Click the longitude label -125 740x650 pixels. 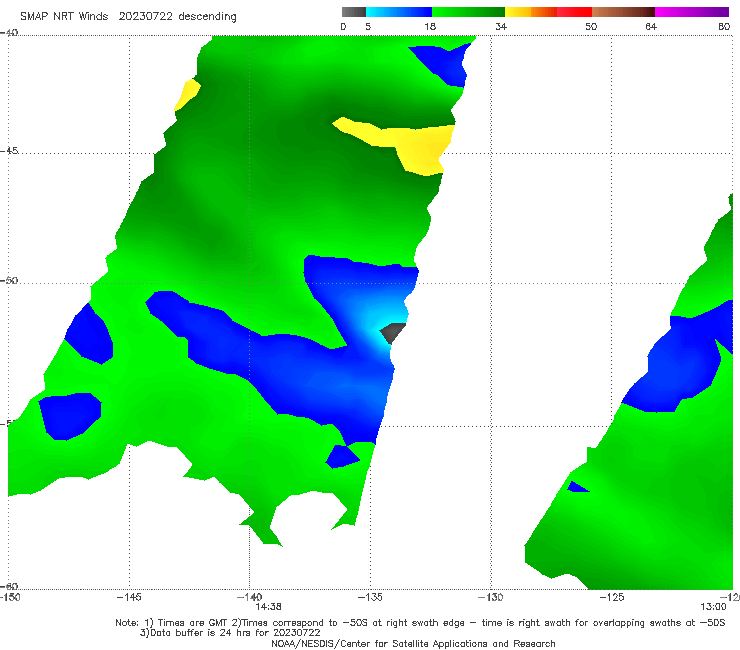612,597
